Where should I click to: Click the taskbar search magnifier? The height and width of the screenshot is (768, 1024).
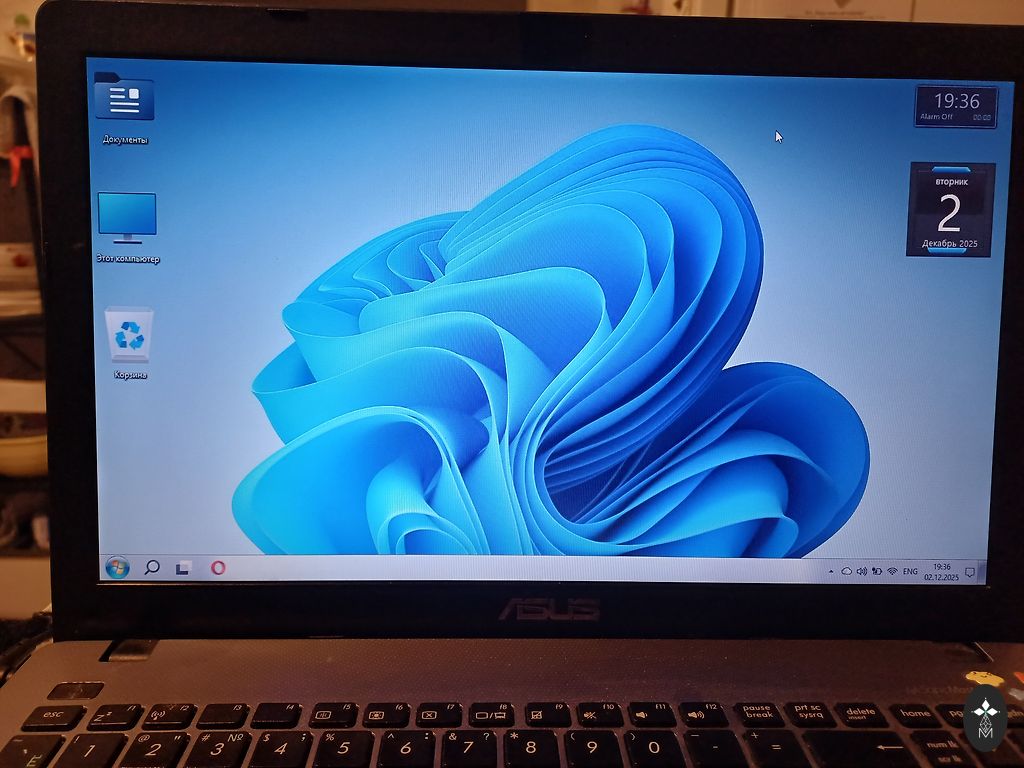click(x=152, y=567)
